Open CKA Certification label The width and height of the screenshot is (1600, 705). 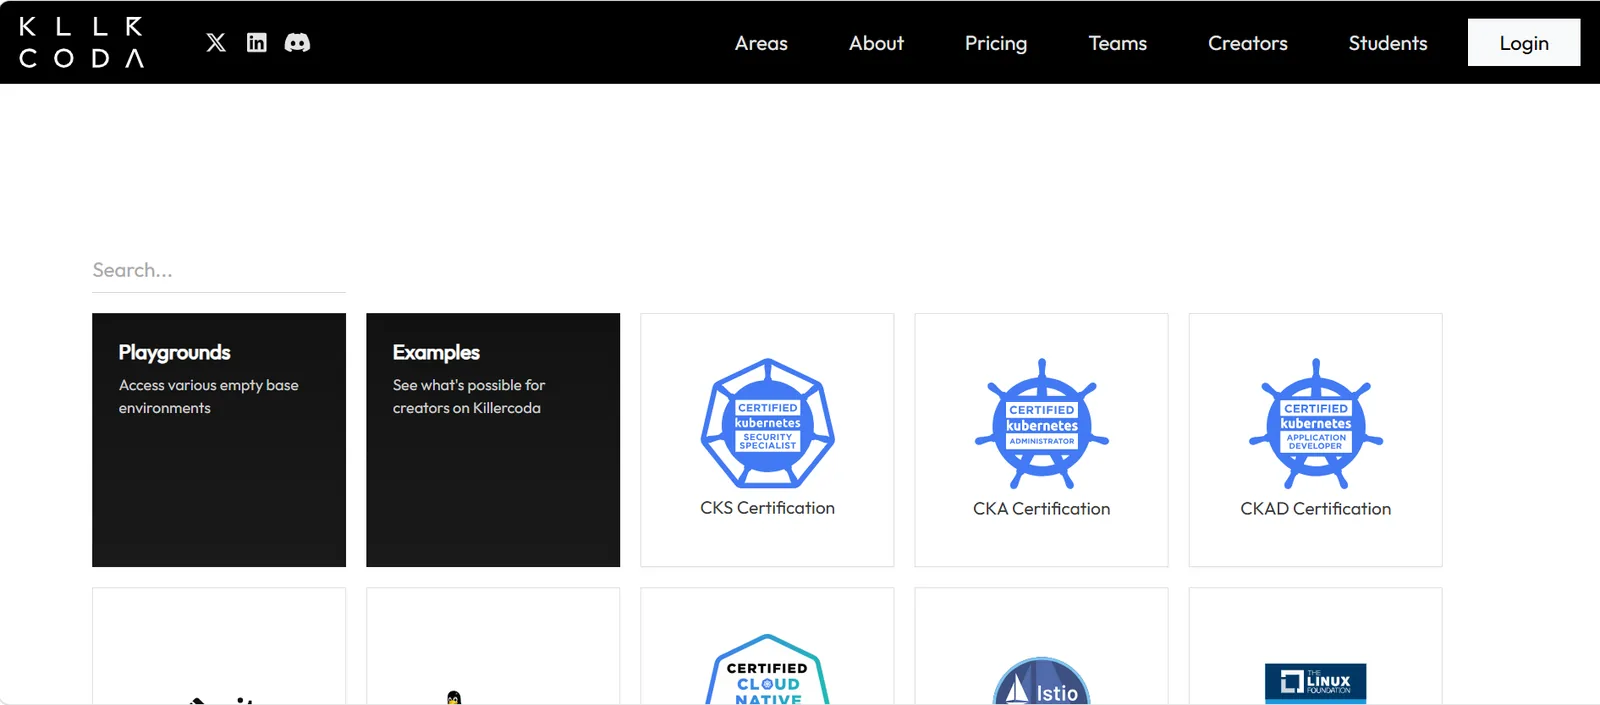1042,509
